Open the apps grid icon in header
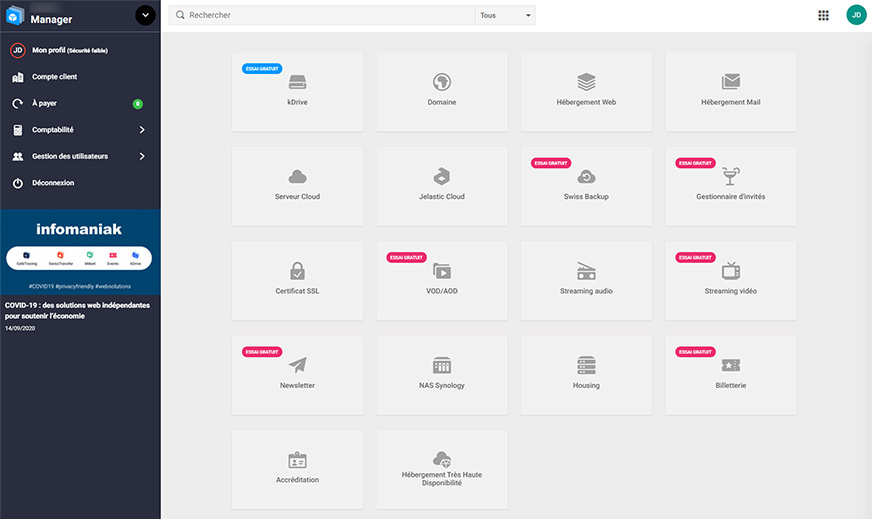This screenshot has height=519, width=872. pos(823,16)
